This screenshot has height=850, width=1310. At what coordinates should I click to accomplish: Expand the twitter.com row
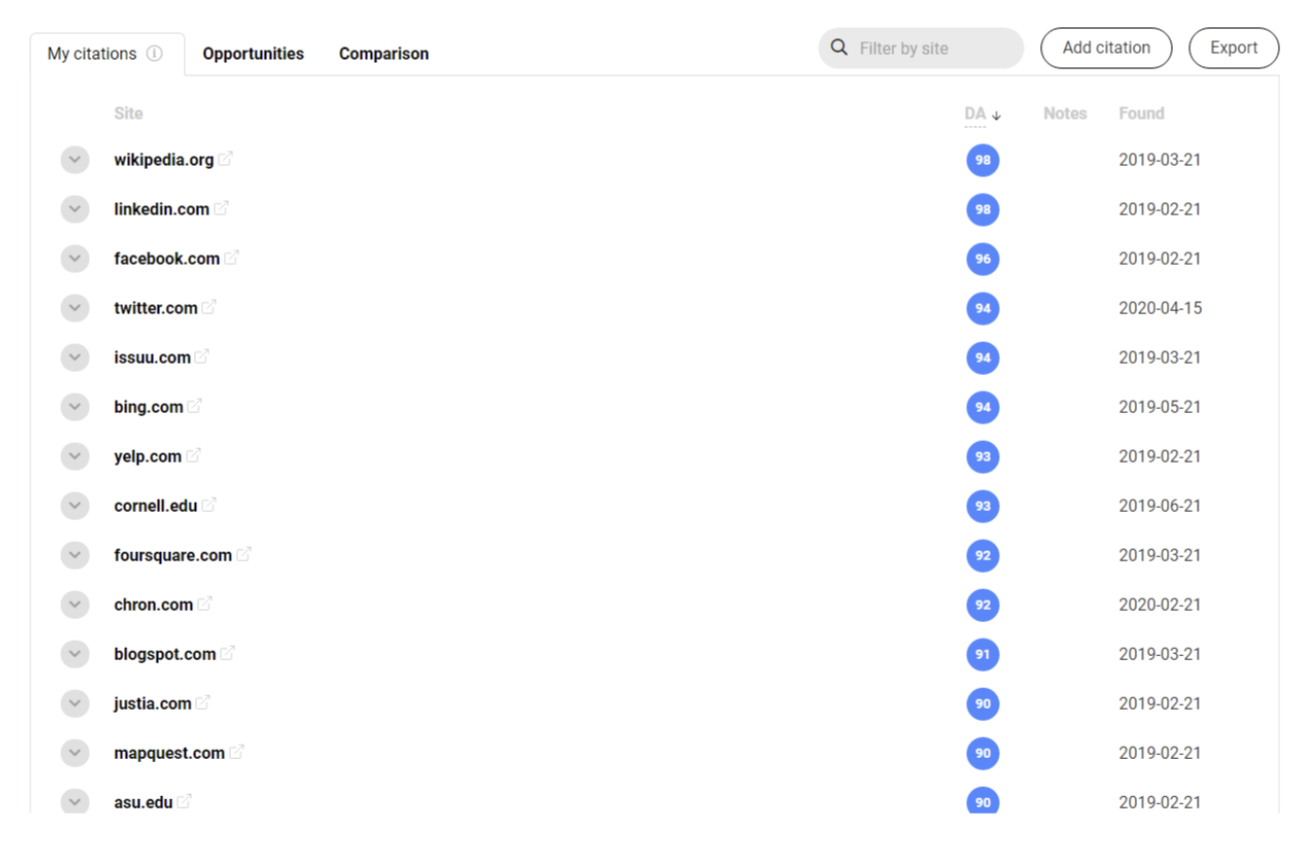75,308
